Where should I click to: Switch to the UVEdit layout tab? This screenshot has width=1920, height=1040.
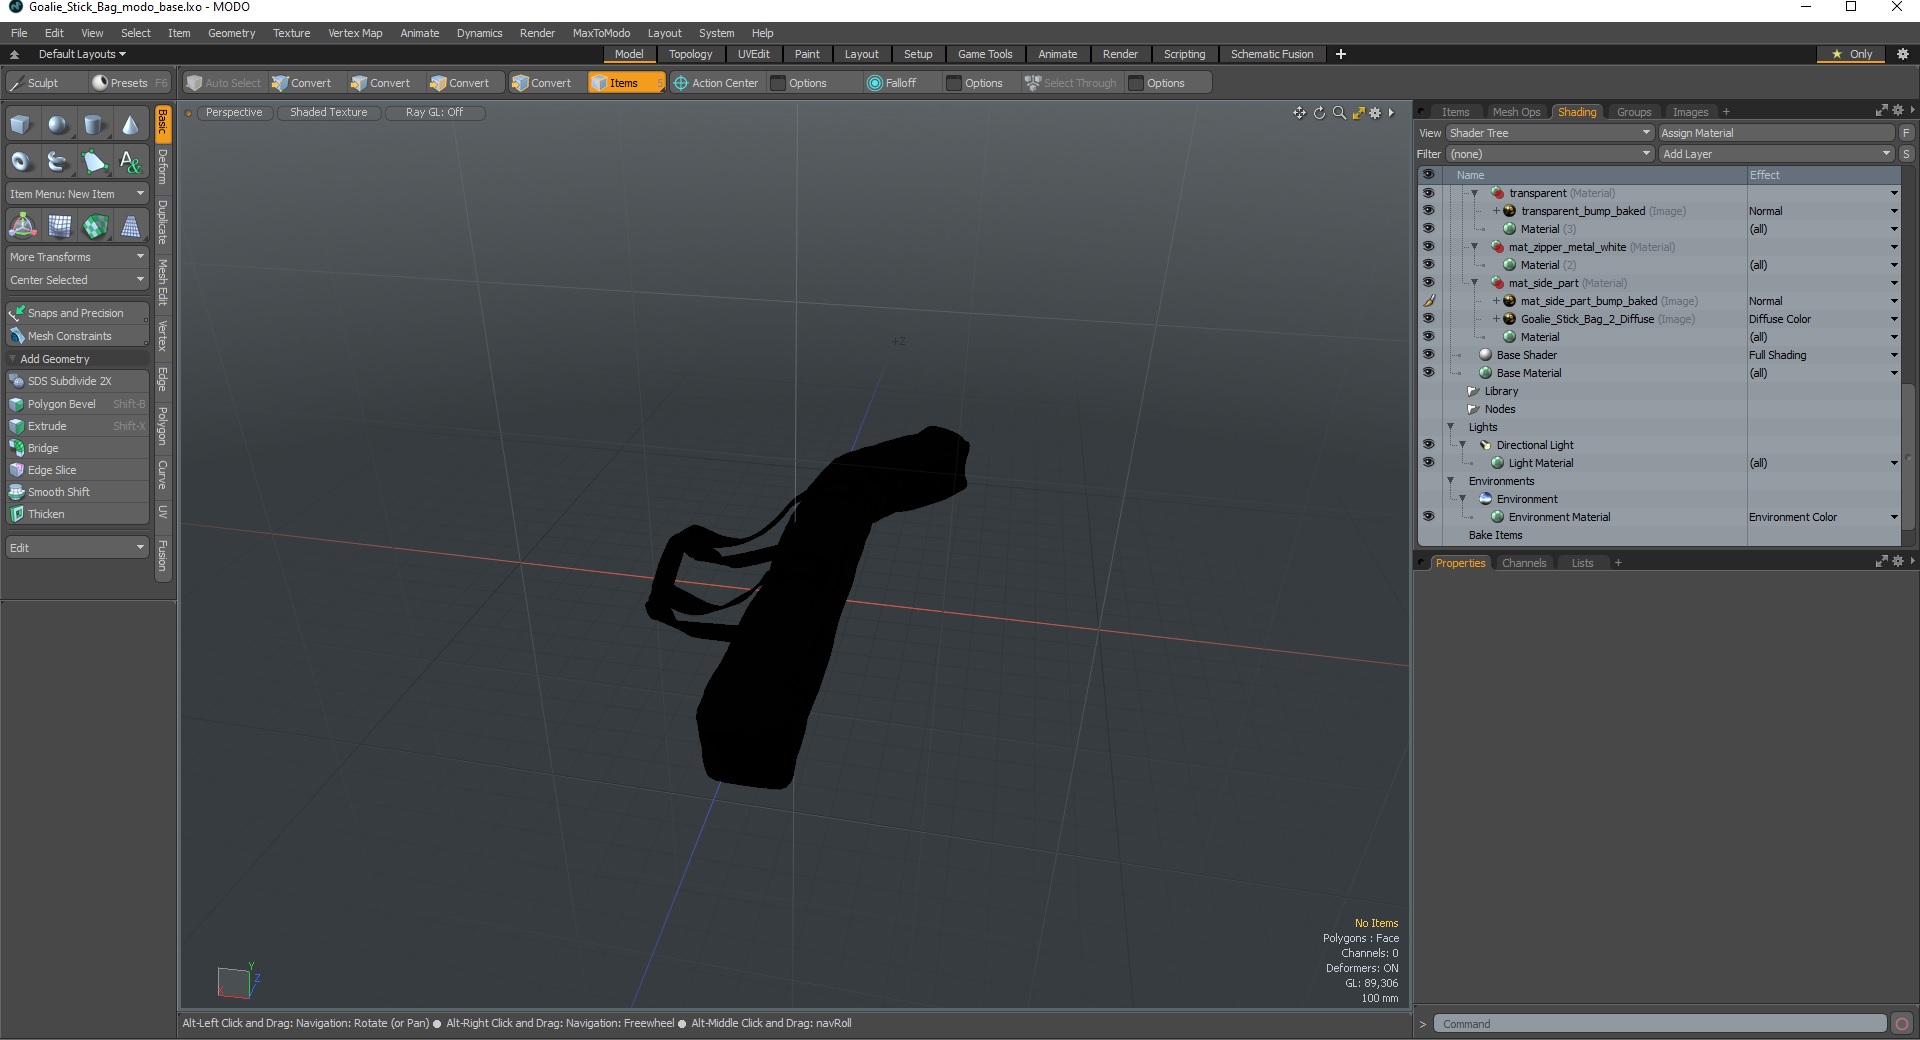pyautogui.click(x=753, y=54)
